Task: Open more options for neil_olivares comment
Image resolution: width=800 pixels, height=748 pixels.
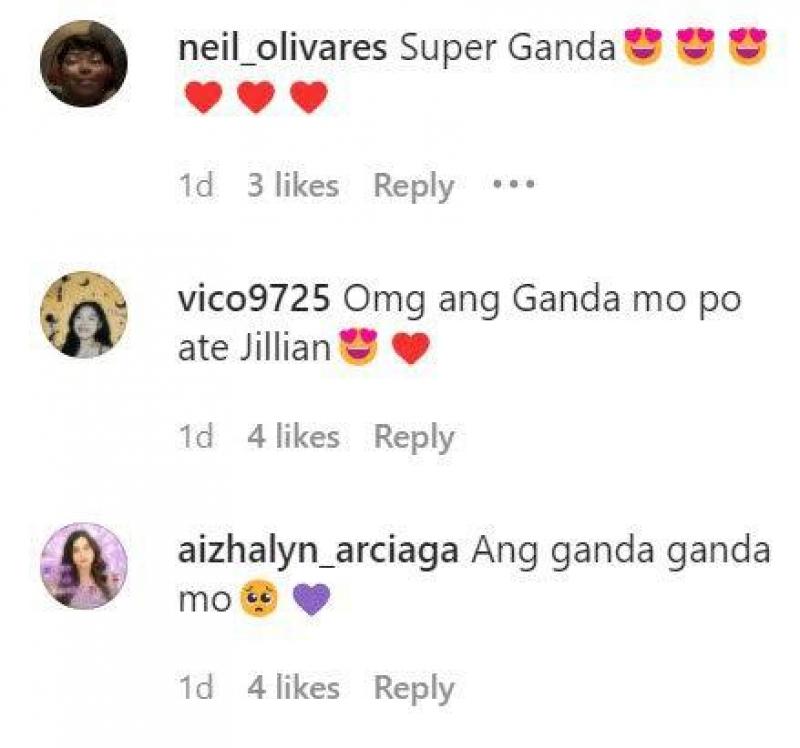Action: [x=514, y=183]
